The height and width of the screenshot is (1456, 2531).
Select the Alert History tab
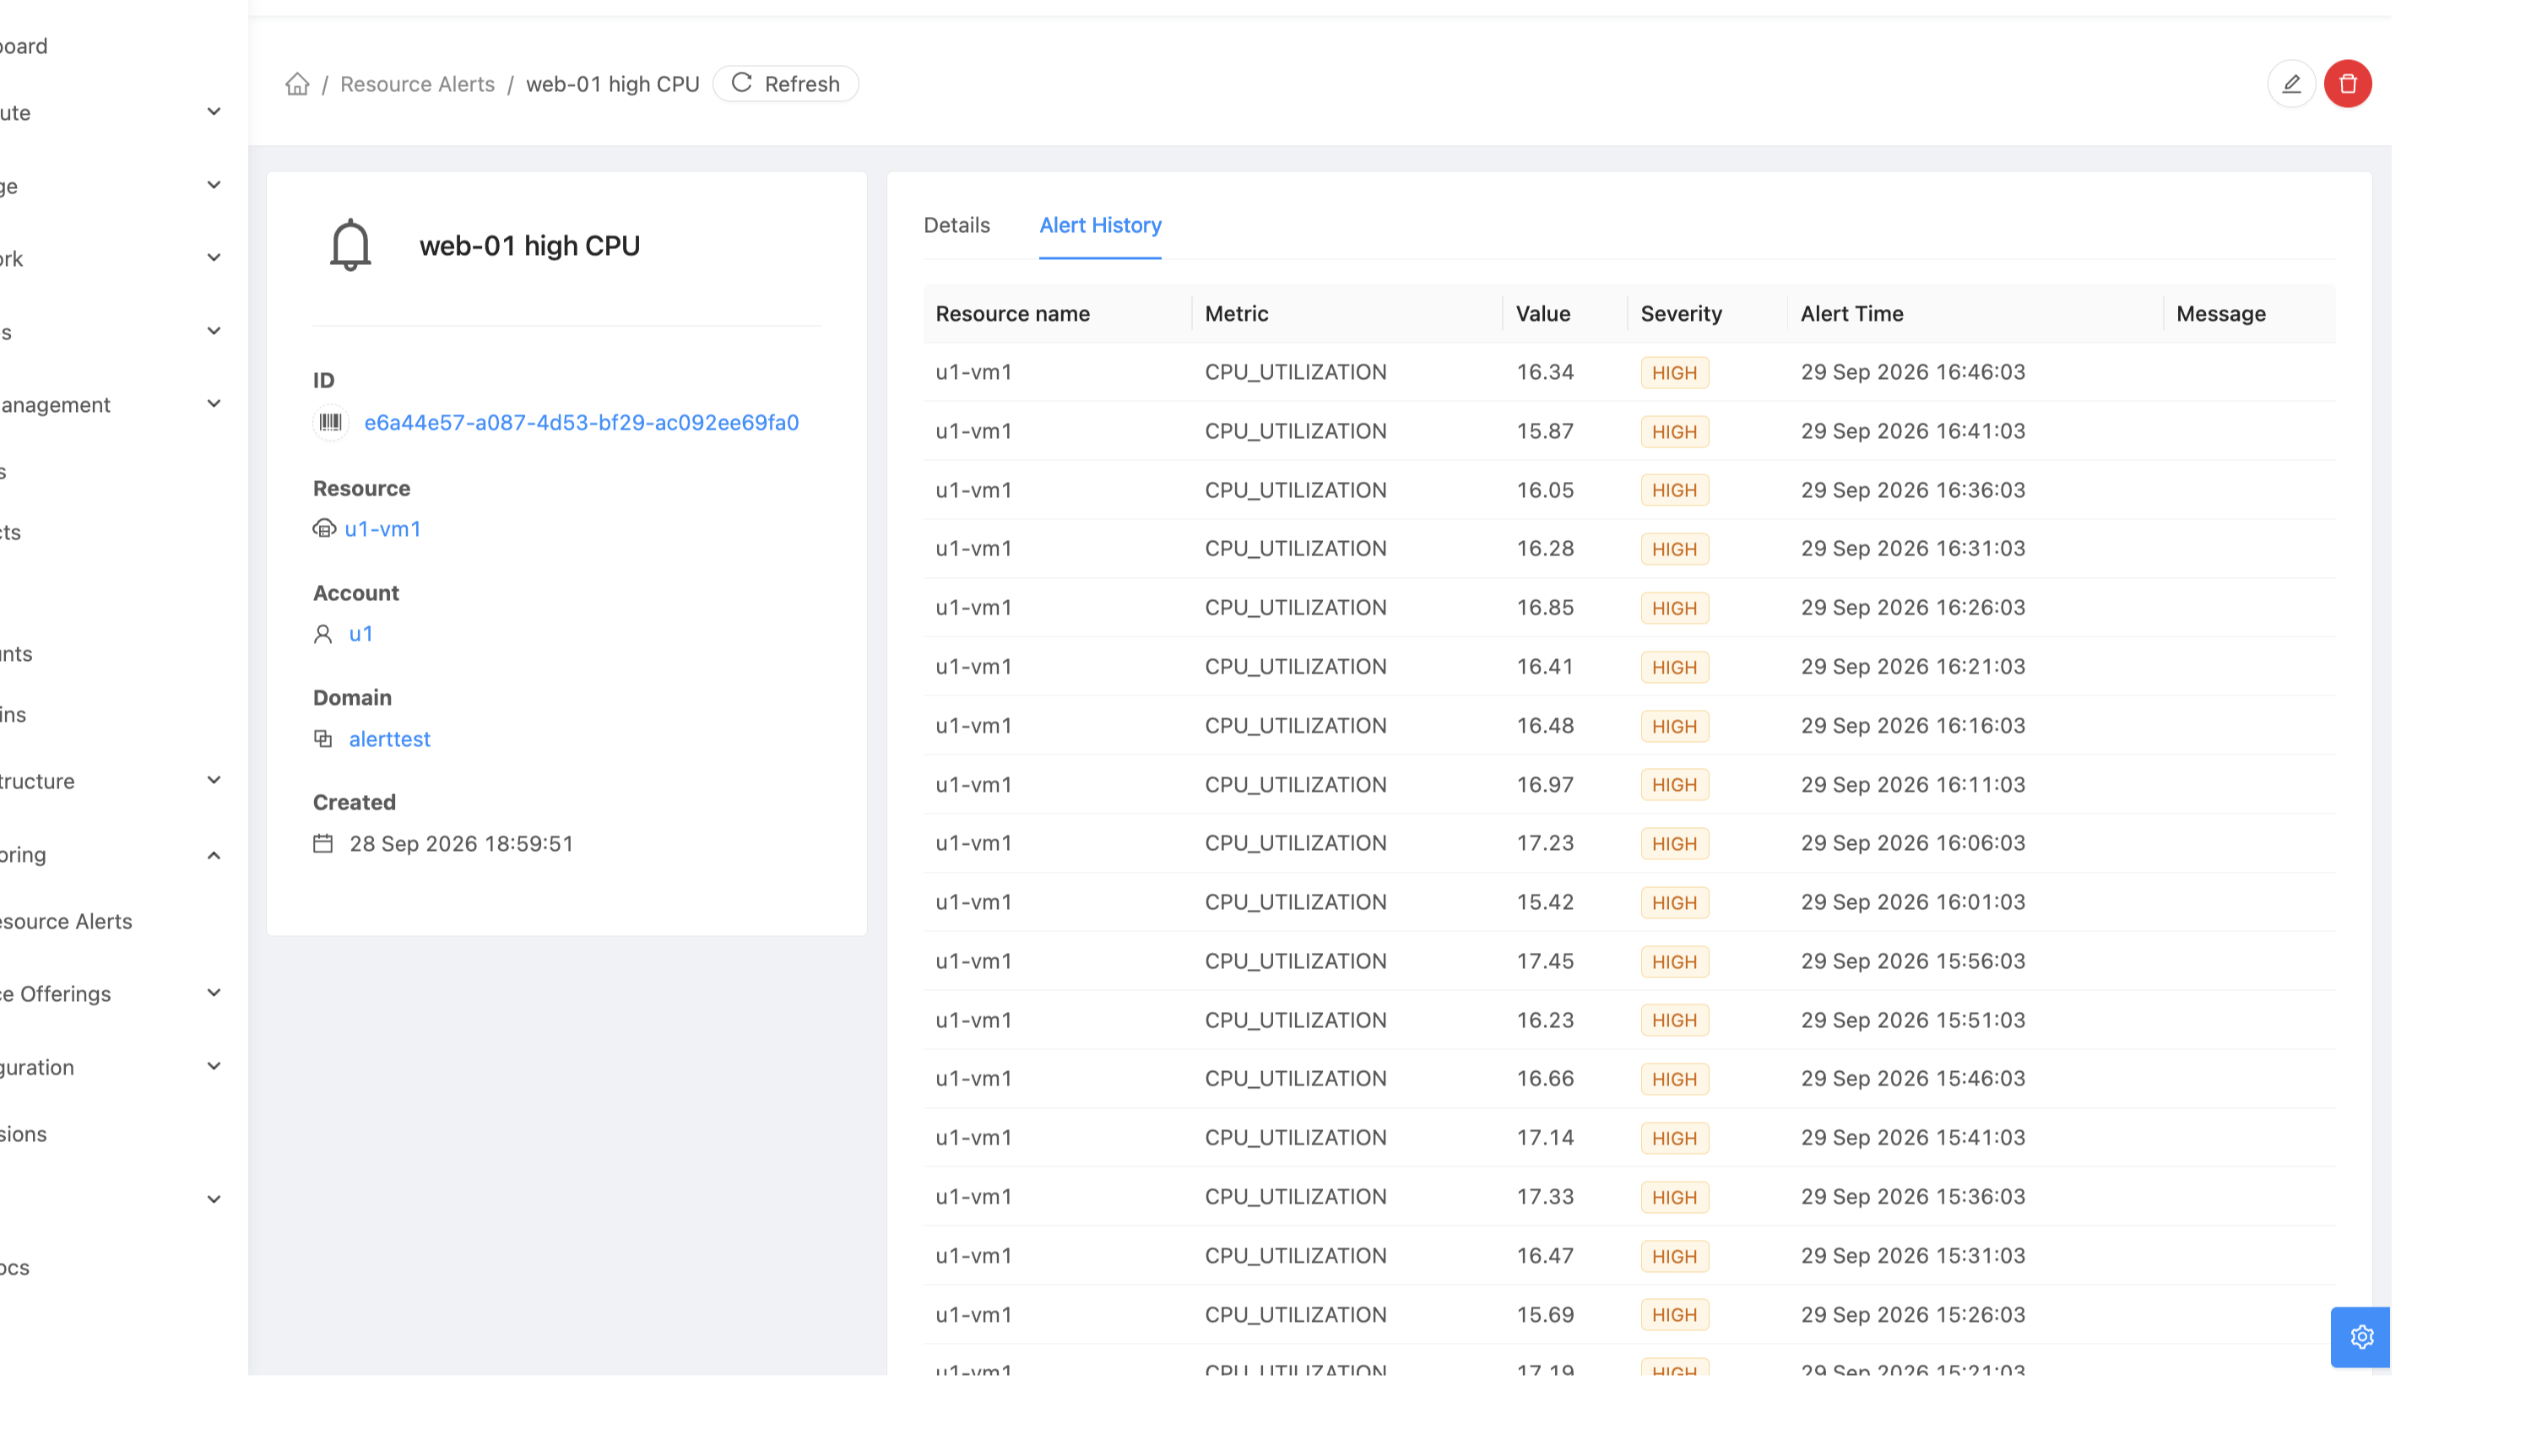[x=1100, y=226]
